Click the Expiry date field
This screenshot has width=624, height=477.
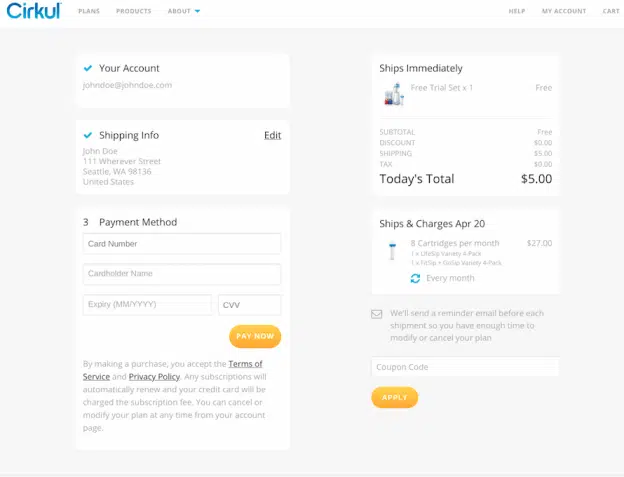(x=147, y=305)
